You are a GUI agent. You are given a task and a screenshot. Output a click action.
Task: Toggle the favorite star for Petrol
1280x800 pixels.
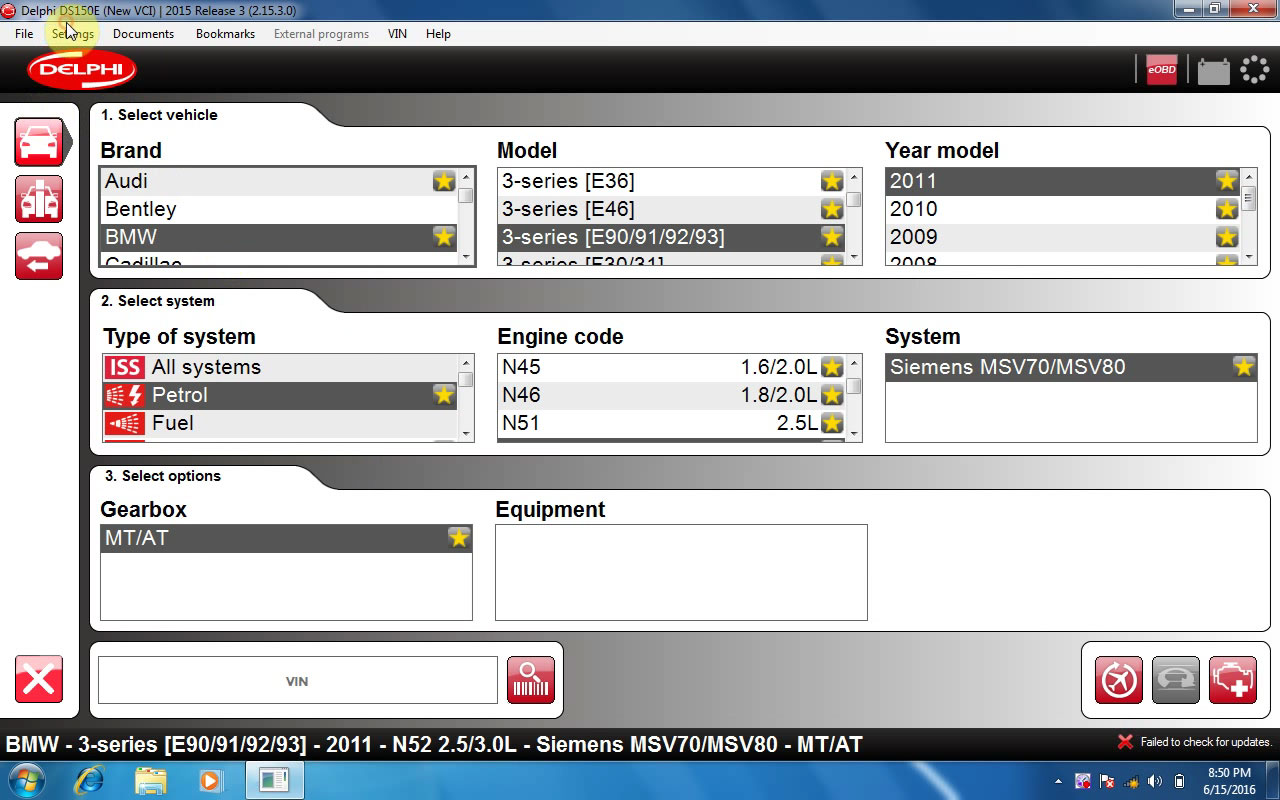[x=444, y=395]
